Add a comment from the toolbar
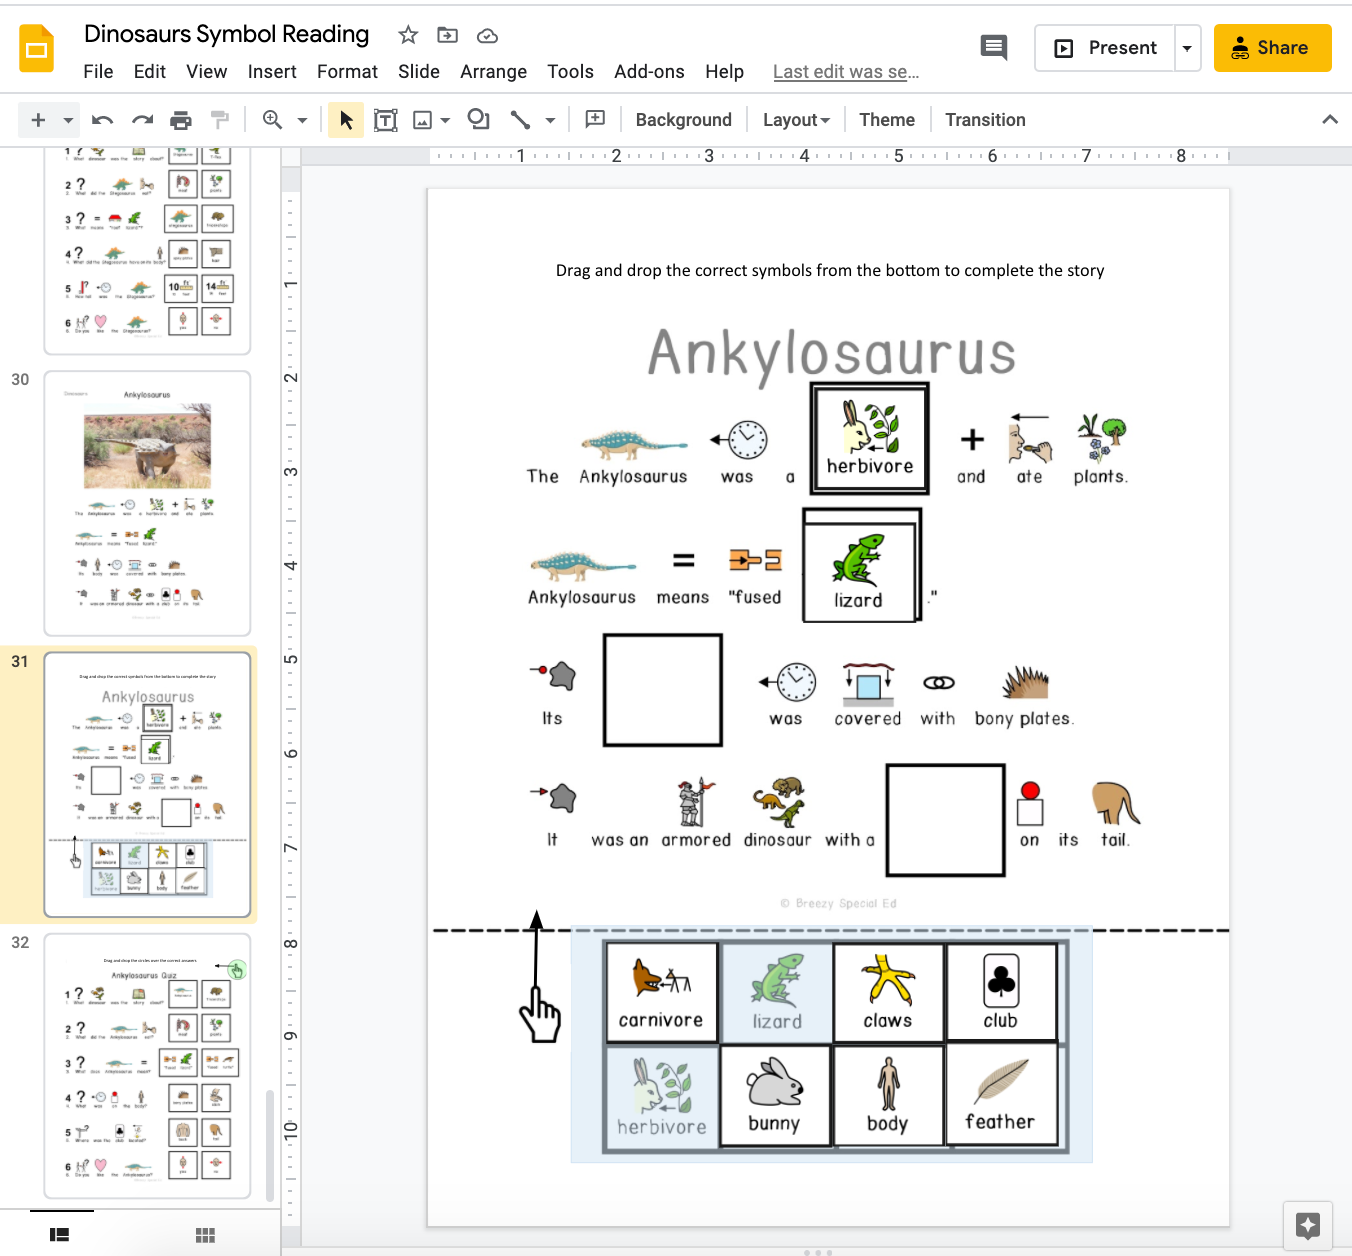1352x1256 pixels. pyautogui.click(x=595, y=120)
